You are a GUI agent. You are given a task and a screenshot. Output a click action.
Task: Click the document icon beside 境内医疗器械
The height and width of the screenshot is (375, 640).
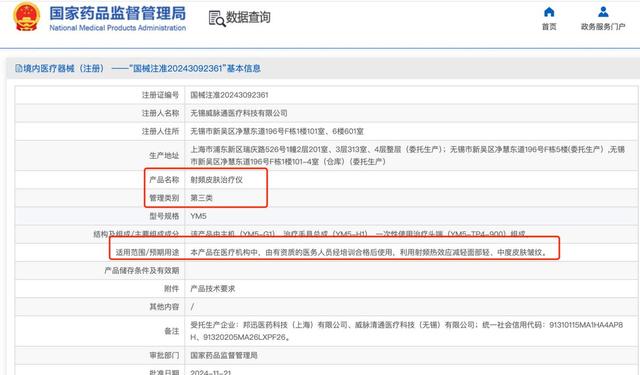coord(19,68)
